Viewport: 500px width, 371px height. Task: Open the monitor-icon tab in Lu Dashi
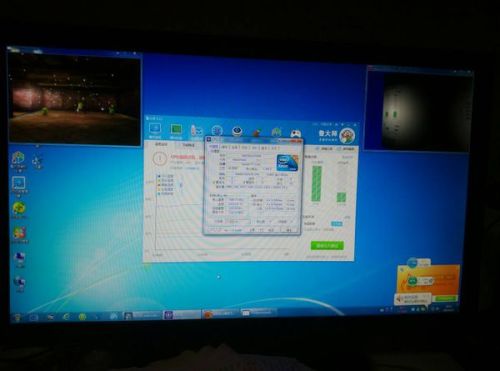(x=155, y=130)
